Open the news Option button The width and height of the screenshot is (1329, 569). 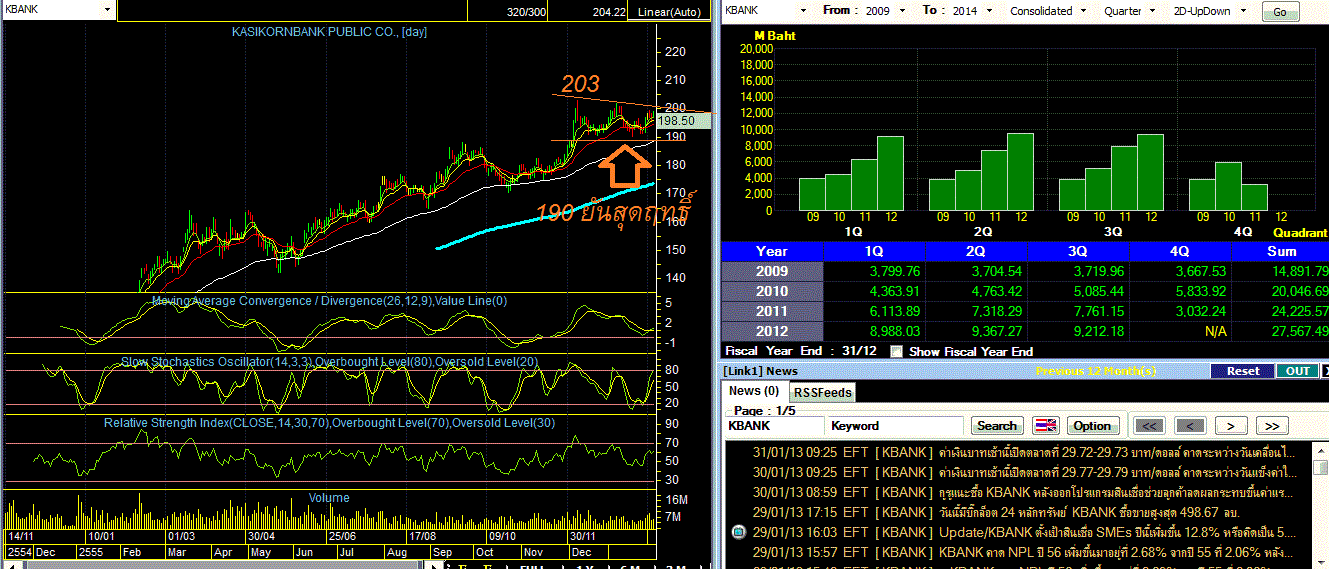pos(1092,425)
